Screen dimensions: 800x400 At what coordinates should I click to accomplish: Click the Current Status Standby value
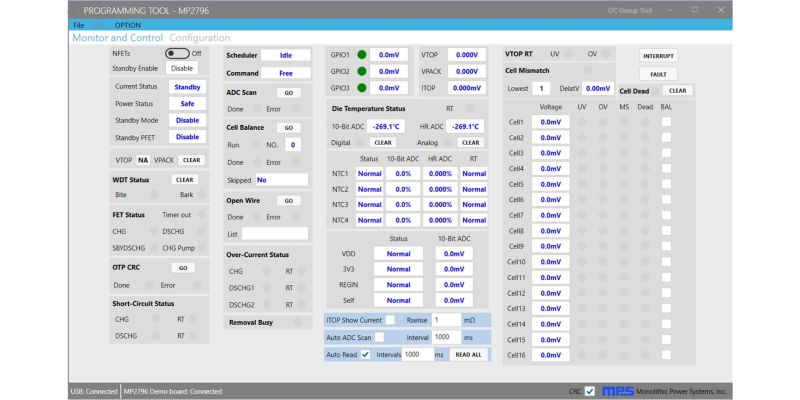pos(187,87)
